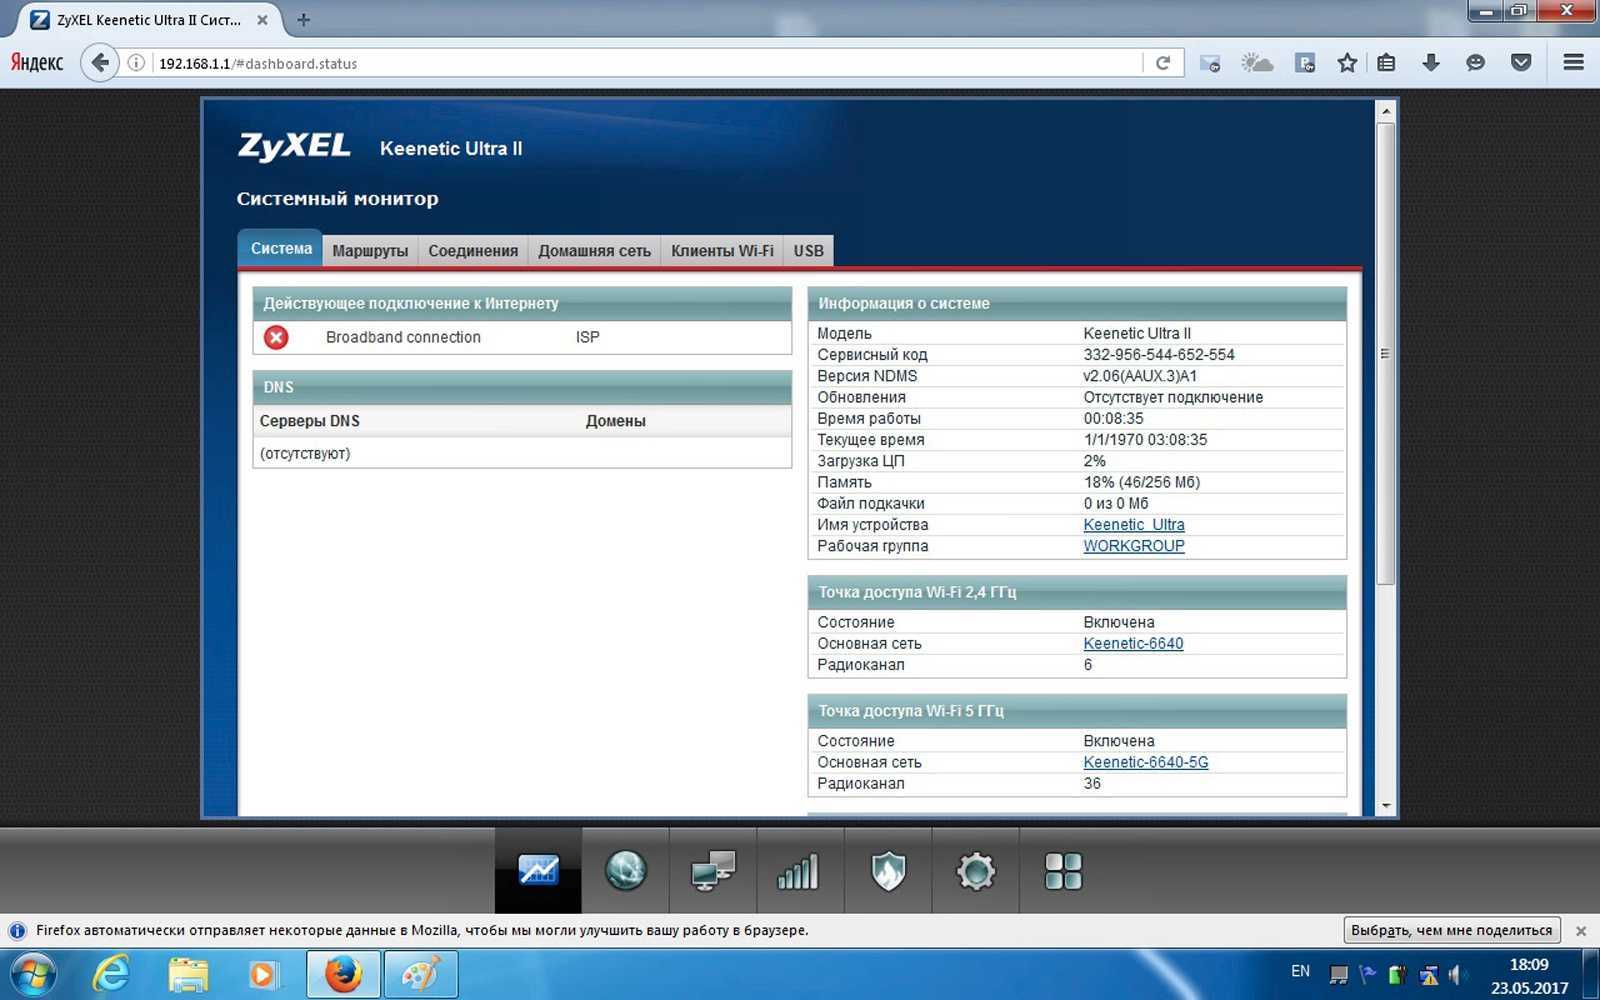Open the Keenetic_Ultra device name link
The height and width of the screenshot is (1000, 1600).
pos(1134,524)
